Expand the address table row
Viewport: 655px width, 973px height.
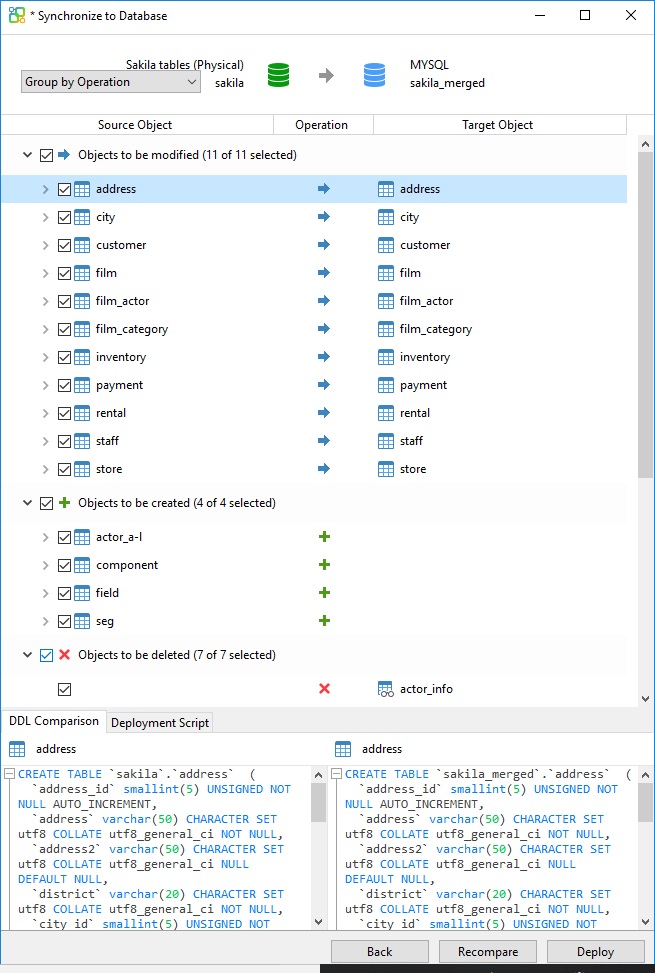(x=45, y=189)
